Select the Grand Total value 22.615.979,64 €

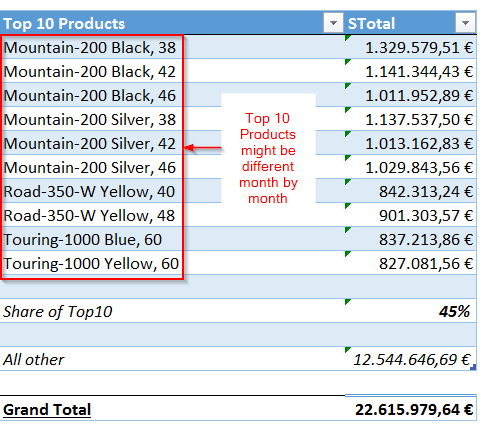tap(414, 409)
